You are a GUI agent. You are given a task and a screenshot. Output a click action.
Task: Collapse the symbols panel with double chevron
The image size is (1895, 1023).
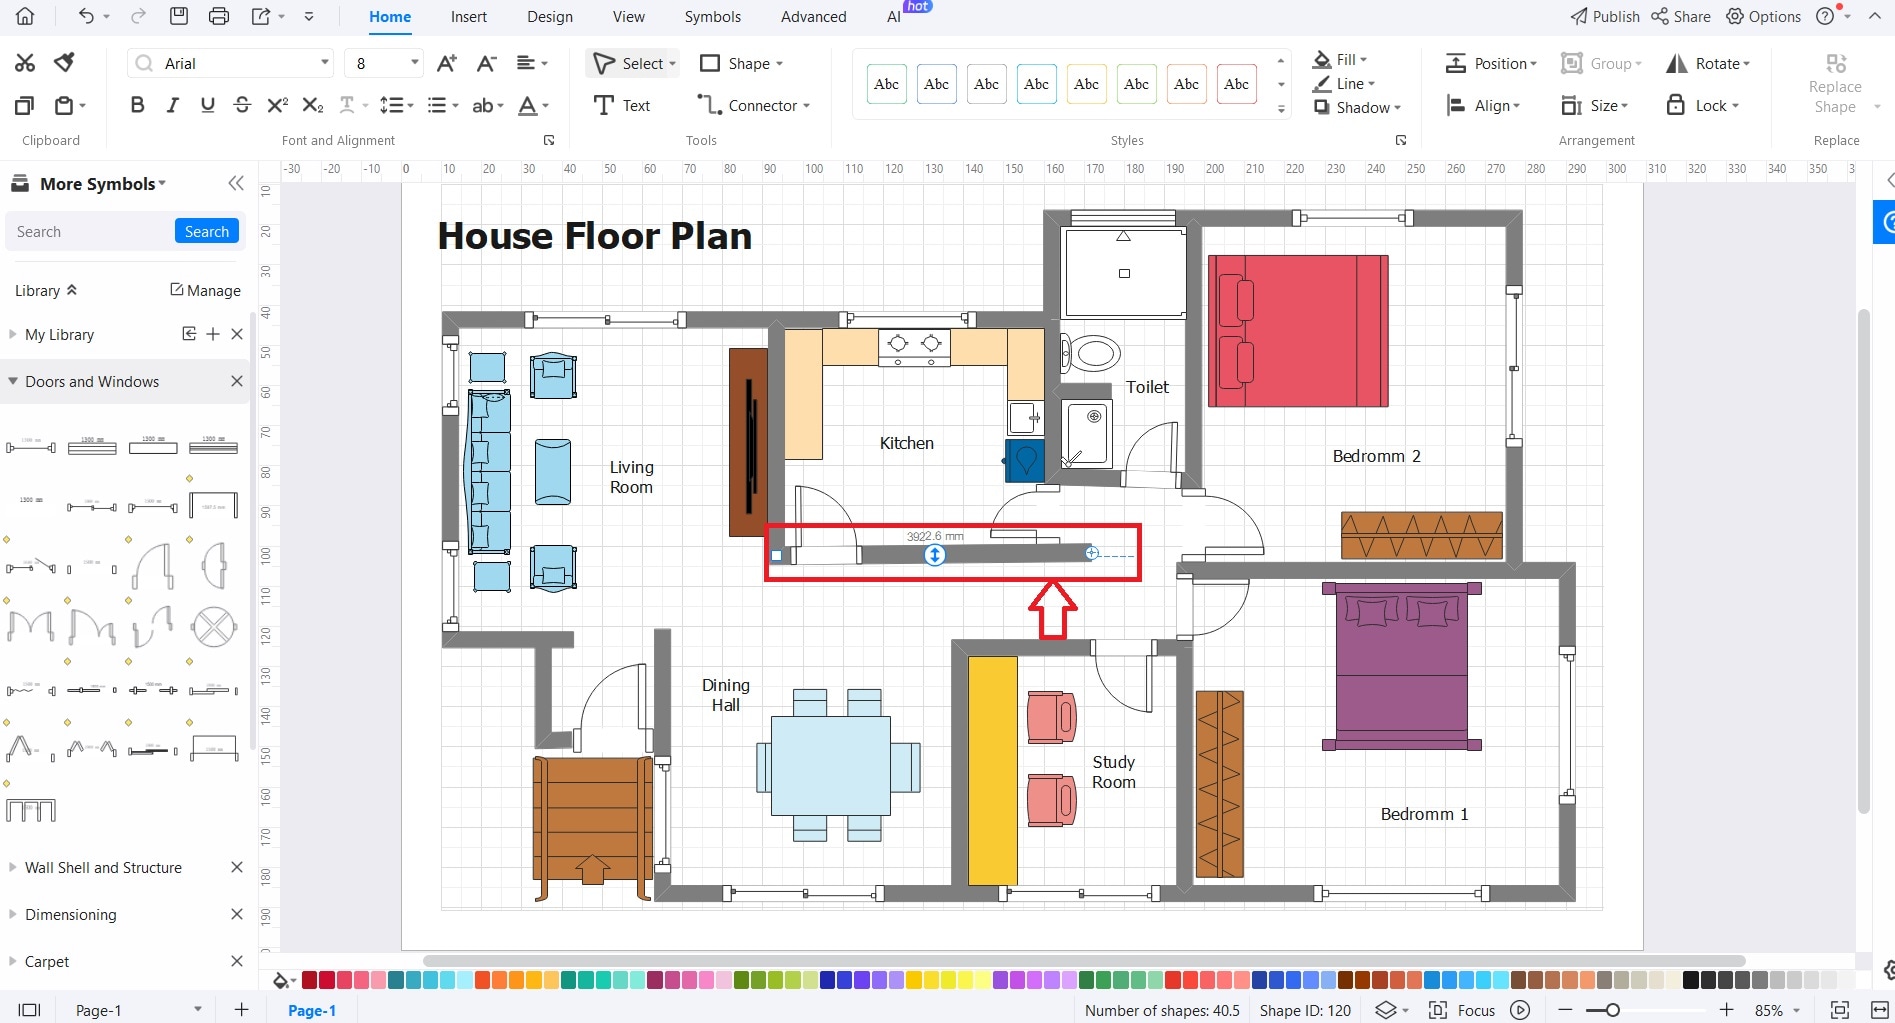point(236,183)
